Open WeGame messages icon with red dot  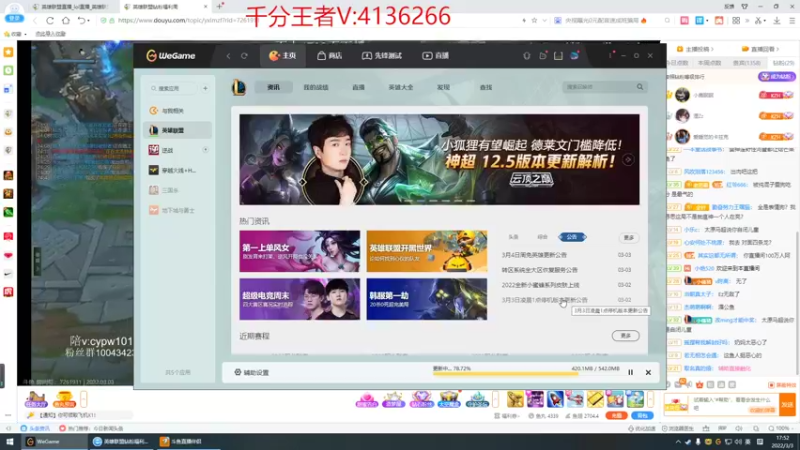[x=542, y=56]
